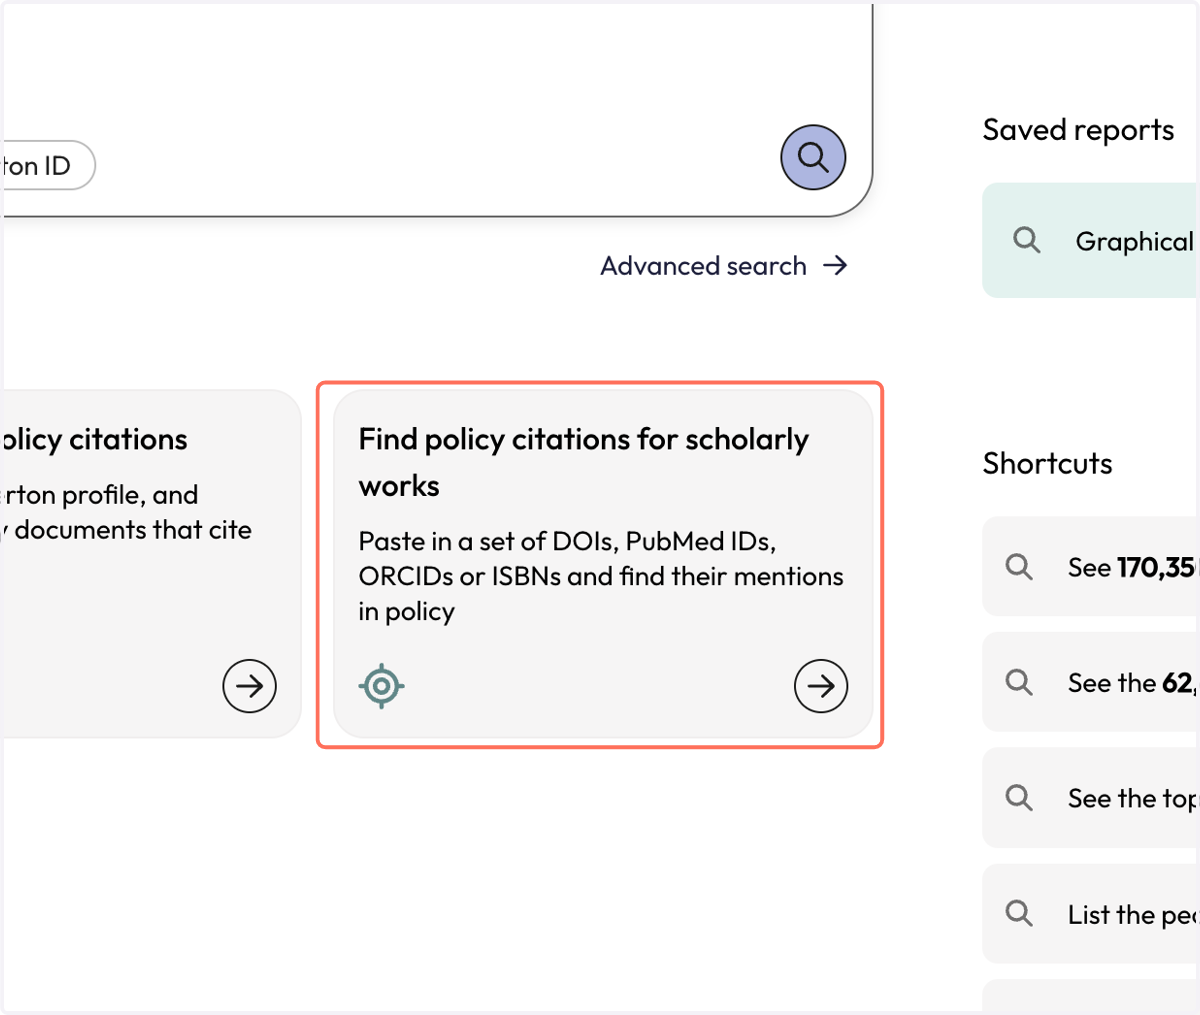Open the policy citations card heading
The height and width of the screenshot is (1015, 1200).
tap(94, 439)
